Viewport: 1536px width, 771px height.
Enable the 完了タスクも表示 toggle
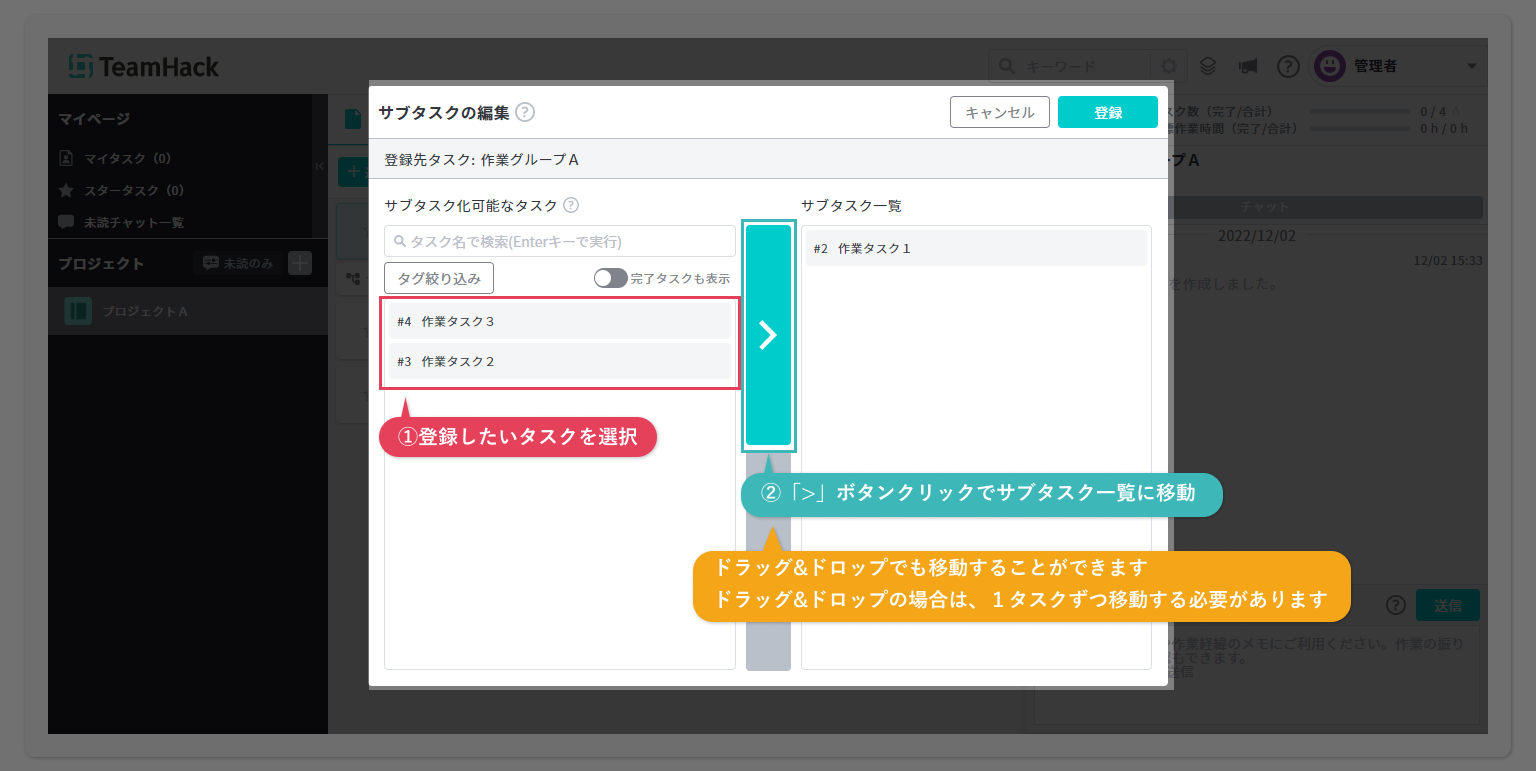(610, 278)
